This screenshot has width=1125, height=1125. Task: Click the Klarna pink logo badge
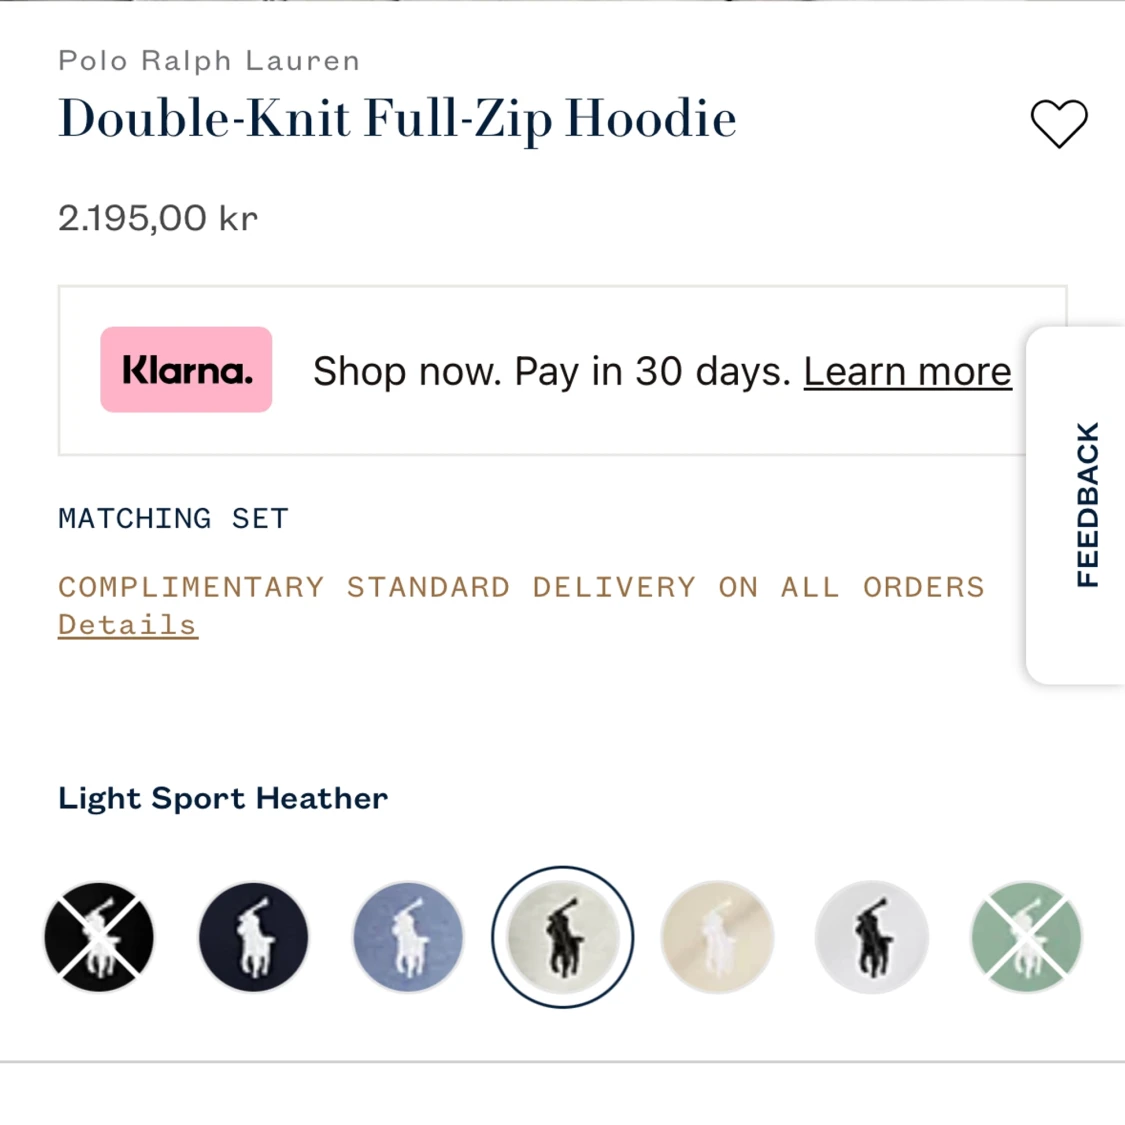tap(186, 369)
